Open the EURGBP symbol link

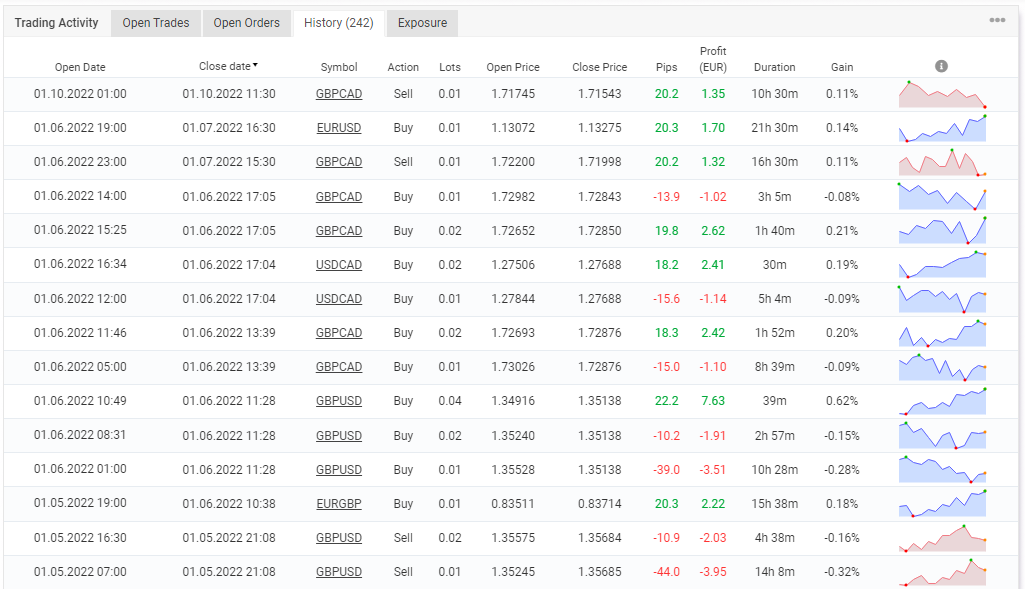click(339, 504)
